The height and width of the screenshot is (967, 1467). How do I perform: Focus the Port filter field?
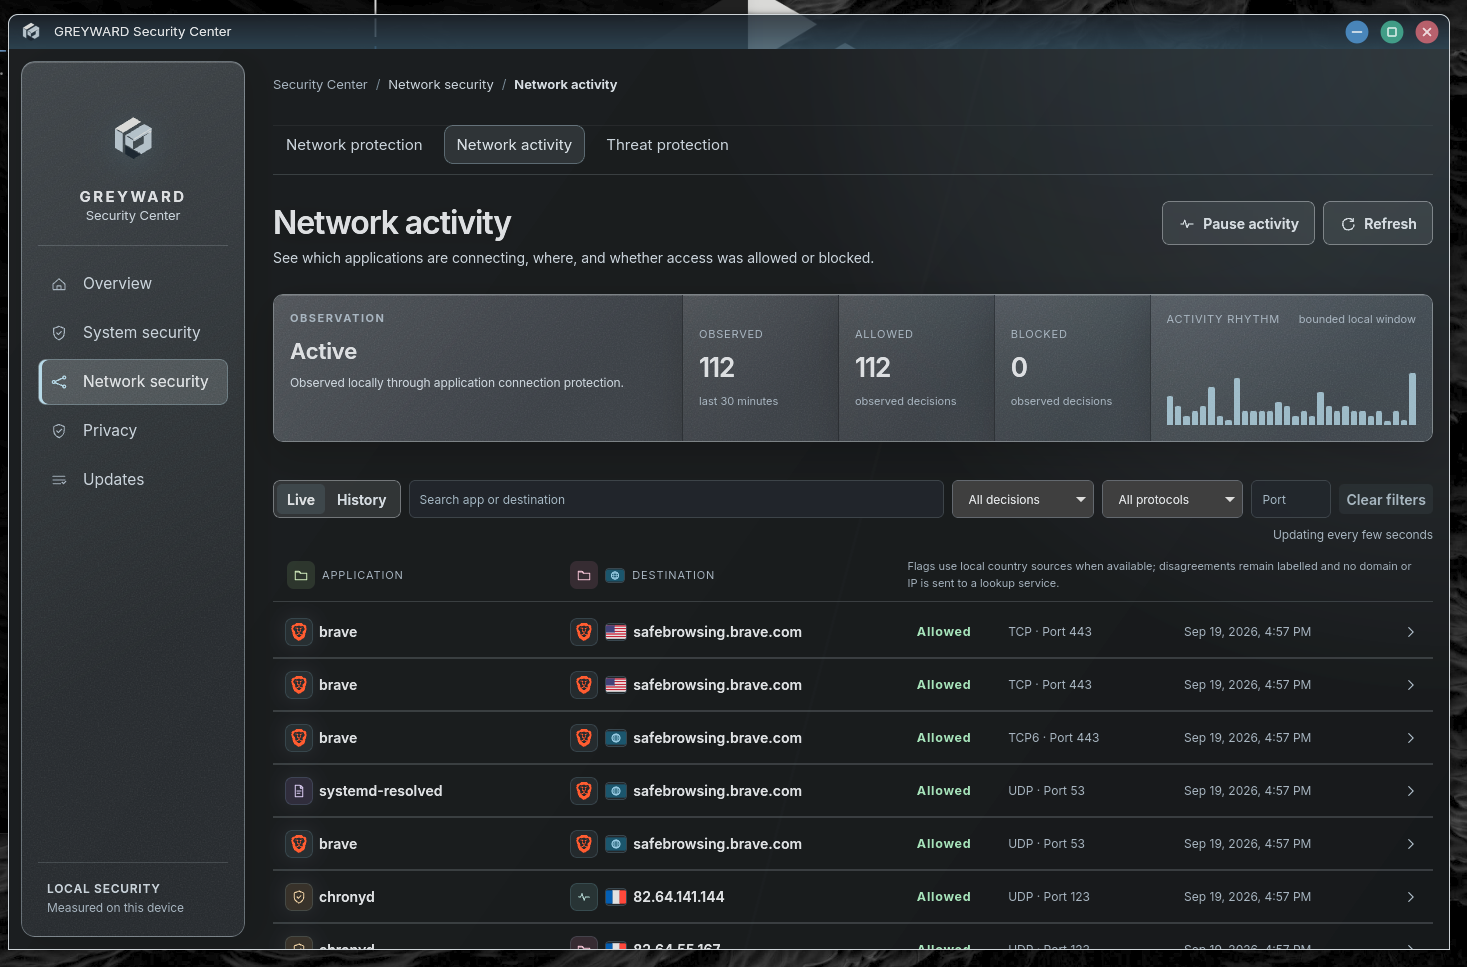click(1291, 499)
